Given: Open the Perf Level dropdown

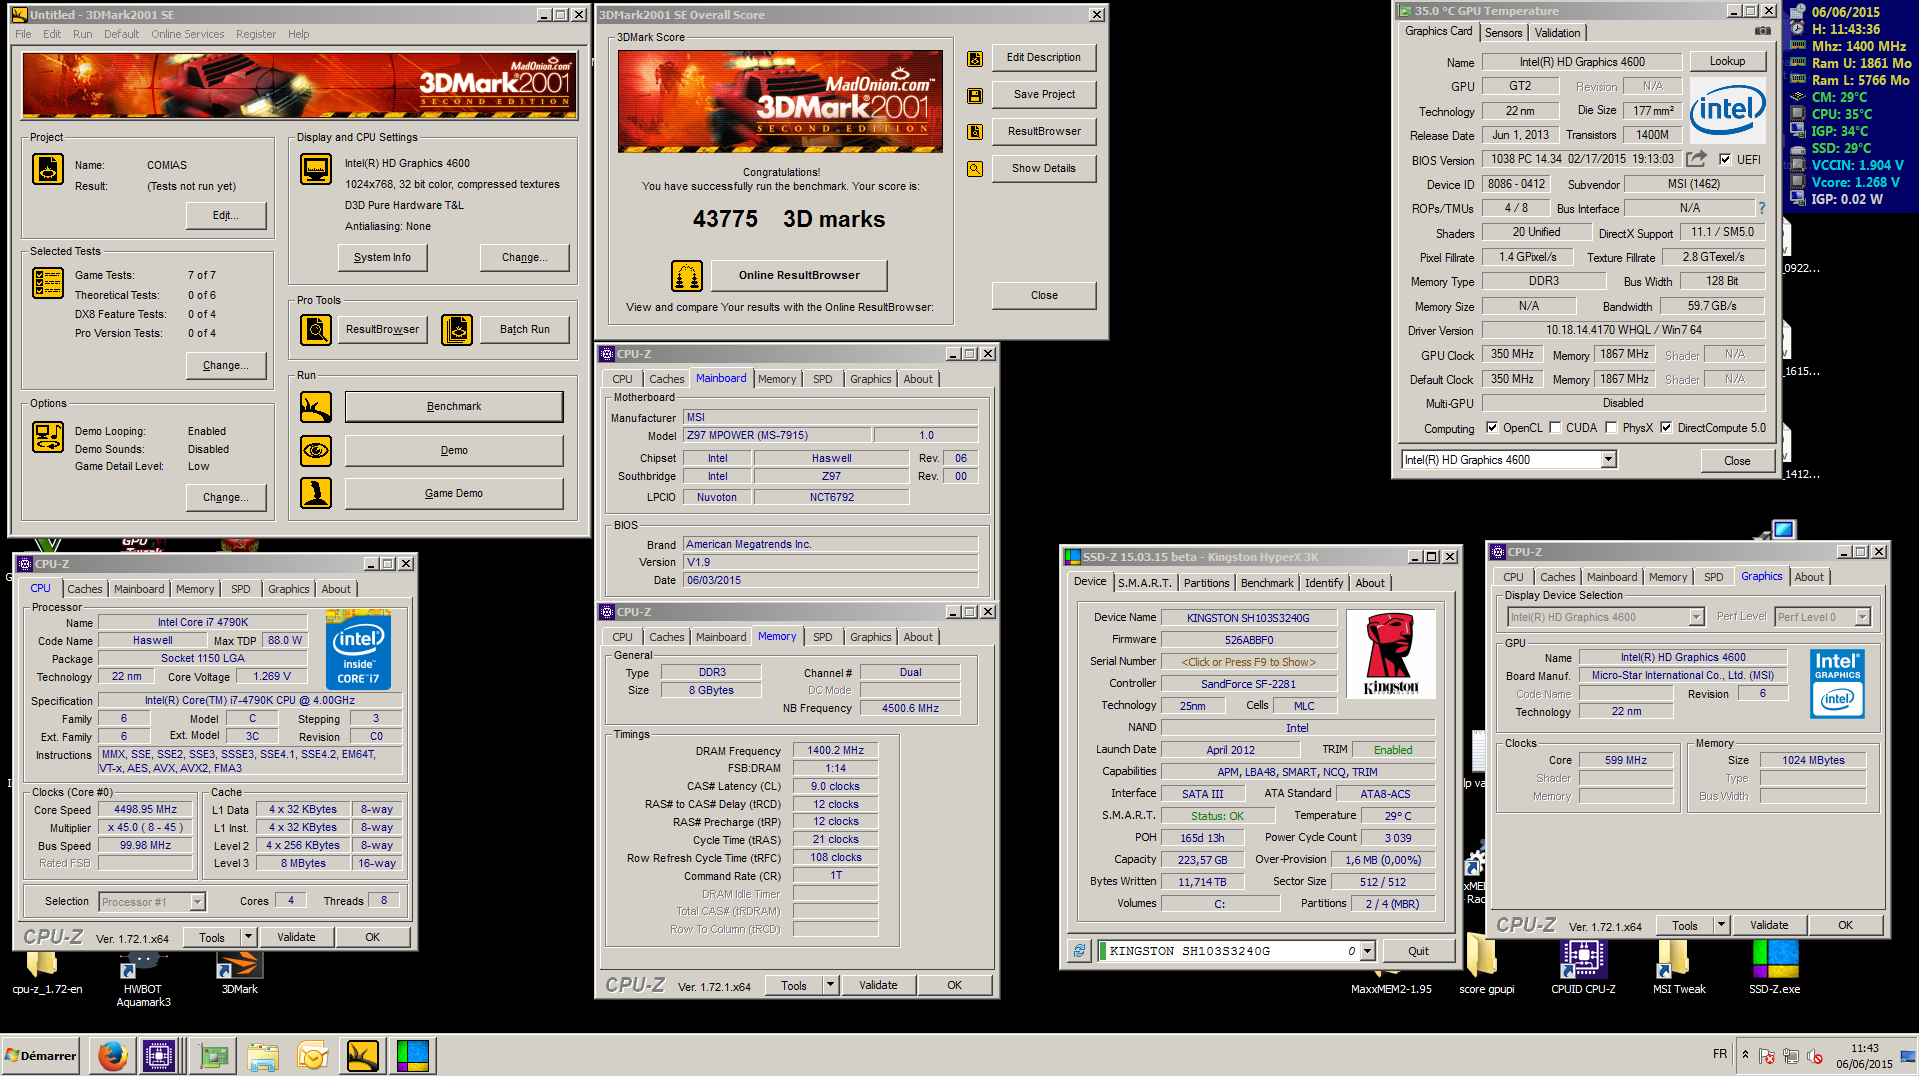Looking at the screenshot, I should [1862, 617].
